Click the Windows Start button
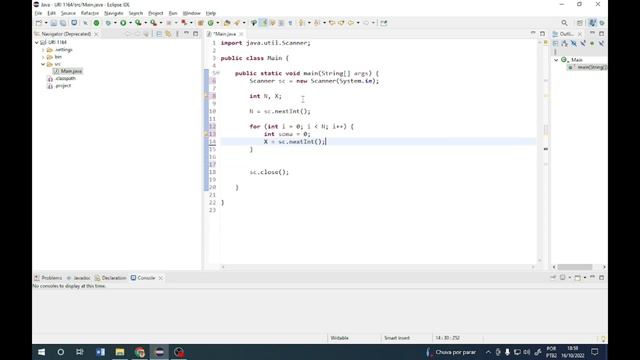This screenshot has height=360, width=640. point(42,352)
